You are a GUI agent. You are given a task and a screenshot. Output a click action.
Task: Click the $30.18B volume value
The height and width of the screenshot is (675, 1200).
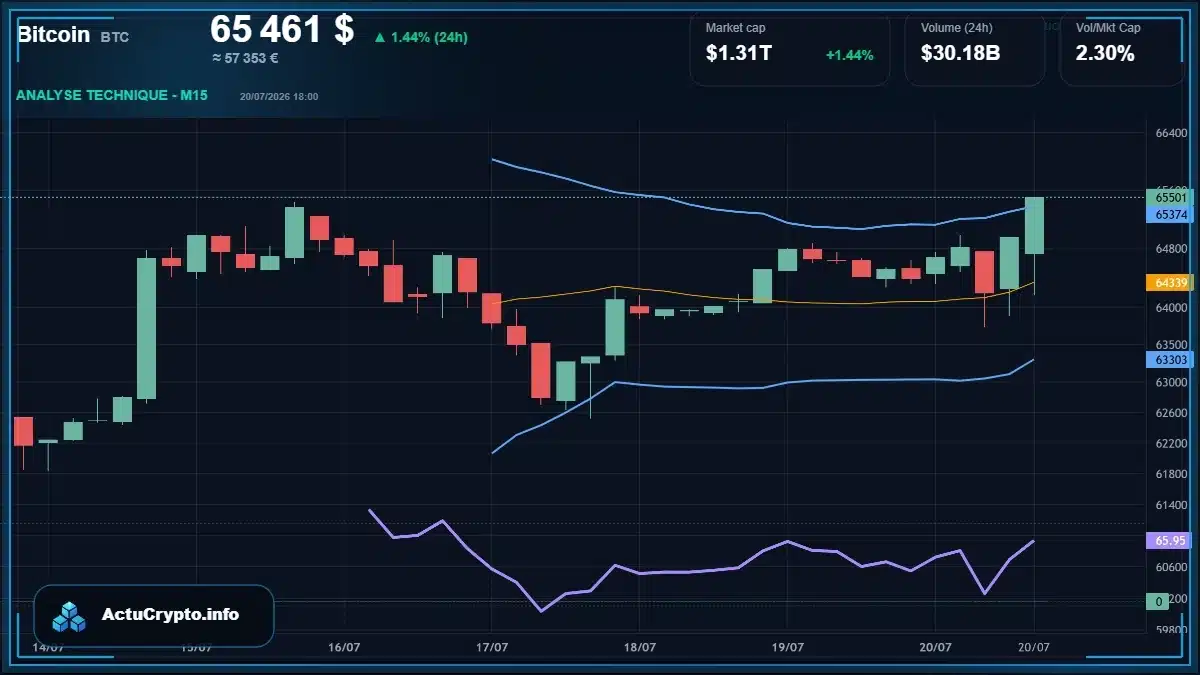(x=960, y=54)
